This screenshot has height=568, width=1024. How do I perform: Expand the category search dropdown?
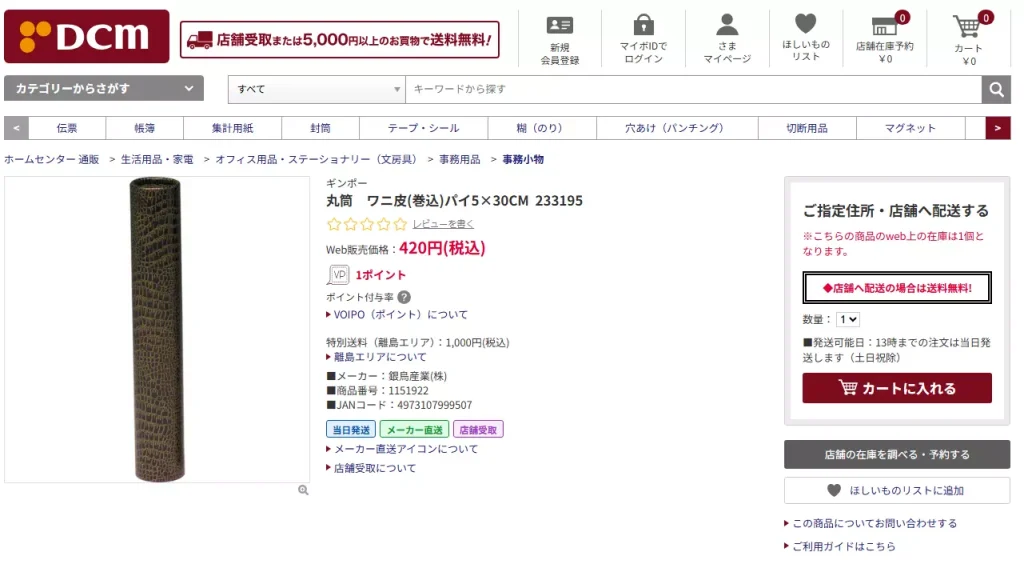point(104,88)
